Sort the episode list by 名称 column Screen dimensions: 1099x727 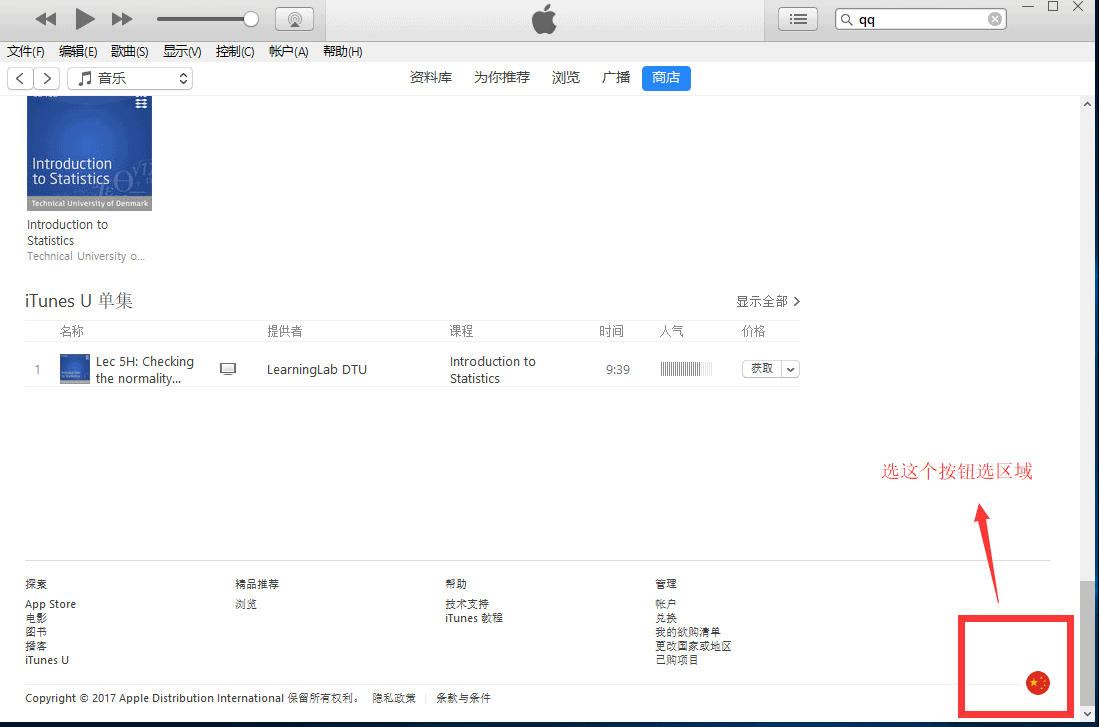point(71,331)
